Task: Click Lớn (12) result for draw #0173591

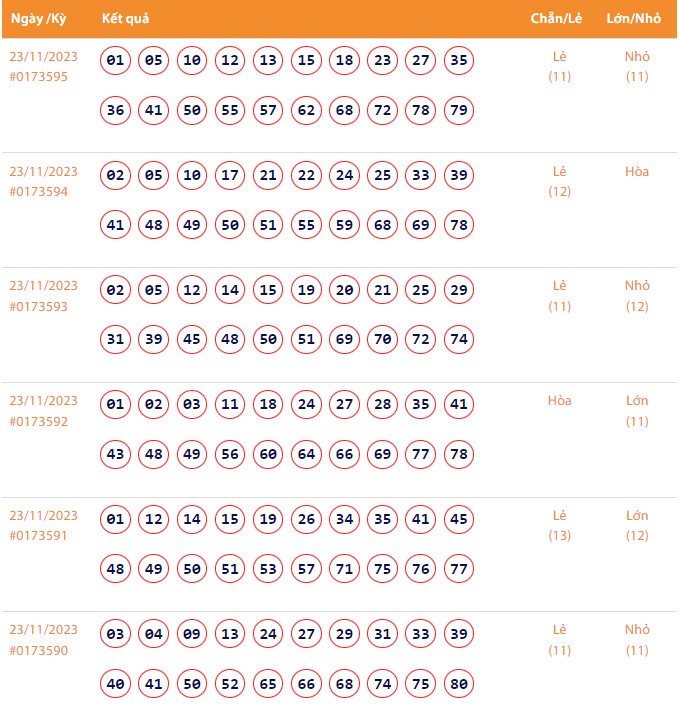Action: [637, 526]
